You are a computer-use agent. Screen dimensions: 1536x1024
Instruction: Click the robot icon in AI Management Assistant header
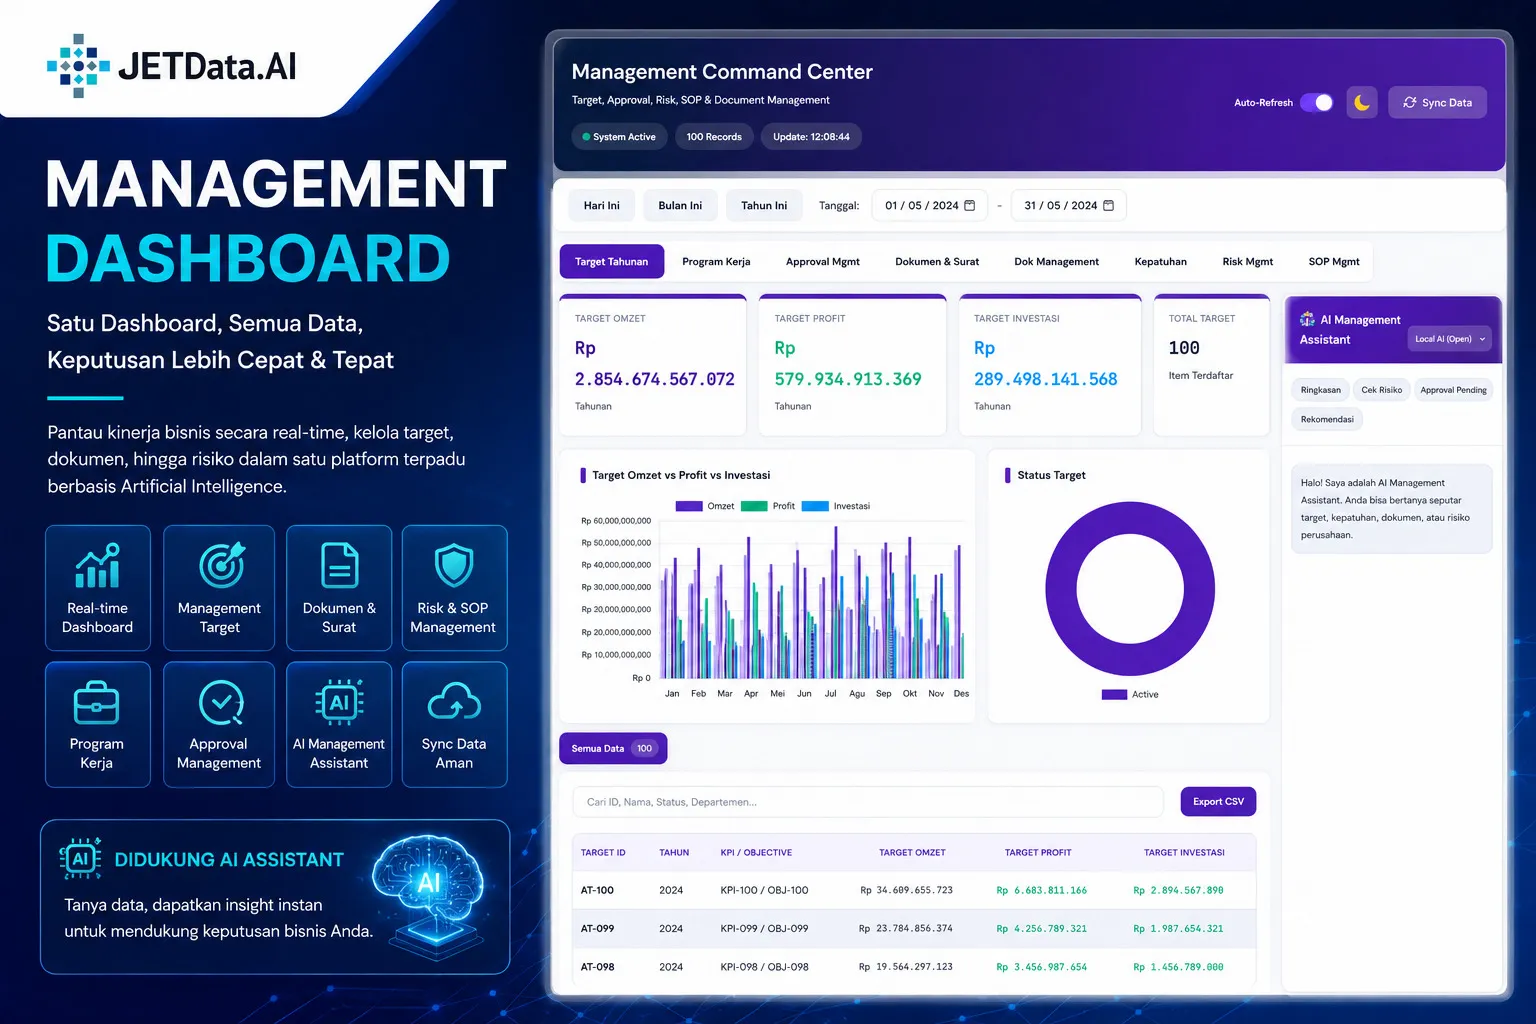point(1307,319)
